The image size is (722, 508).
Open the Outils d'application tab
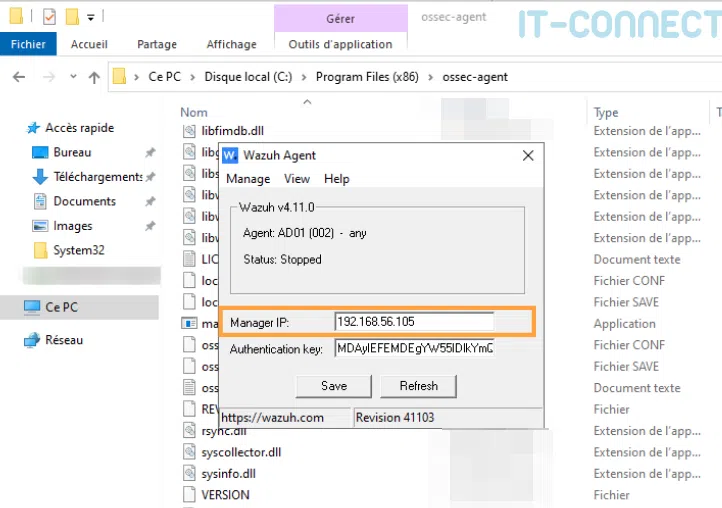pos(340,44)
